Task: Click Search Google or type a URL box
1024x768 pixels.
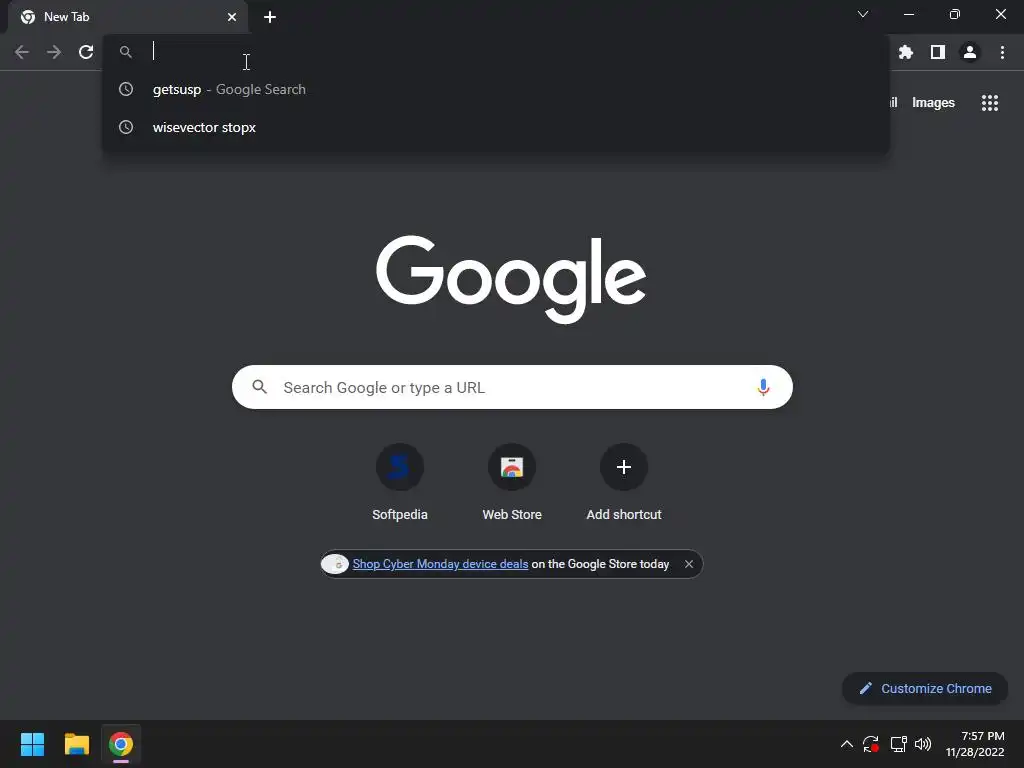Action: (x=512, y=387)
